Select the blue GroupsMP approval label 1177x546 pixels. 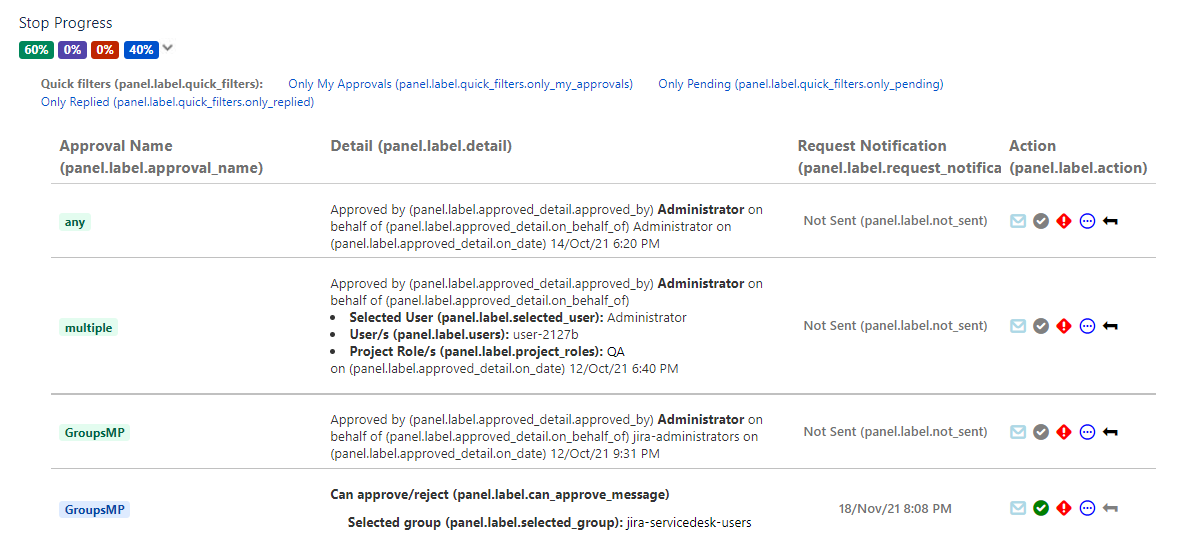(x=94, y=509)
